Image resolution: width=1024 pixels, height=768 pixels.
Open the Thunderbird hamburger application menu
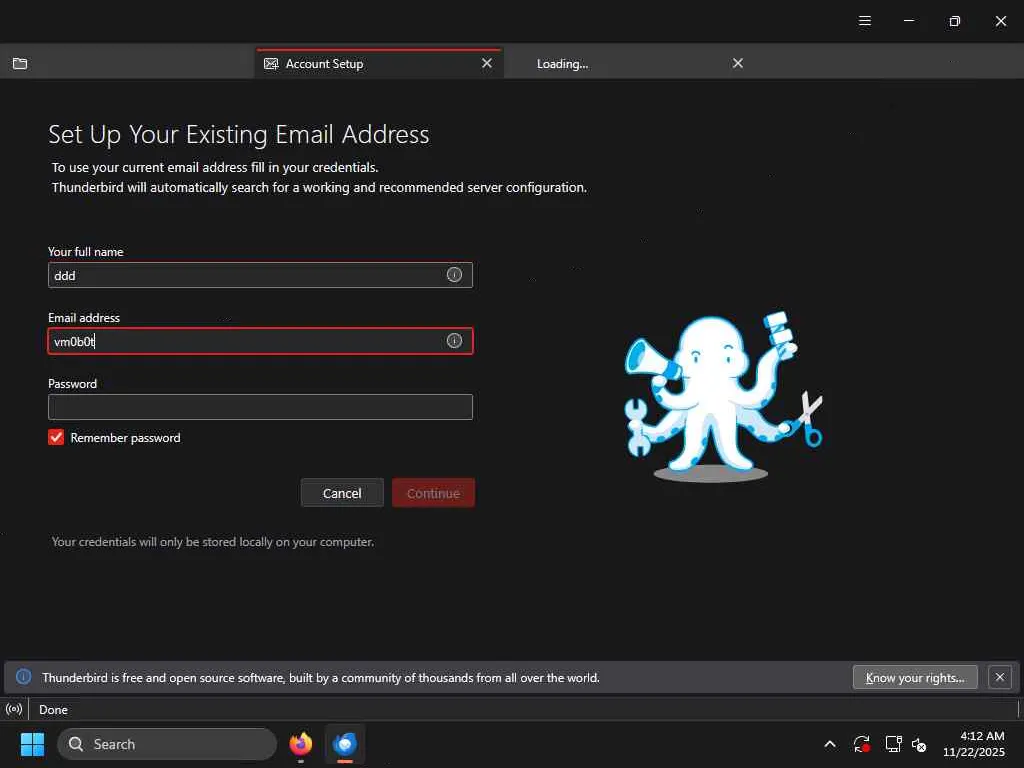865,21
